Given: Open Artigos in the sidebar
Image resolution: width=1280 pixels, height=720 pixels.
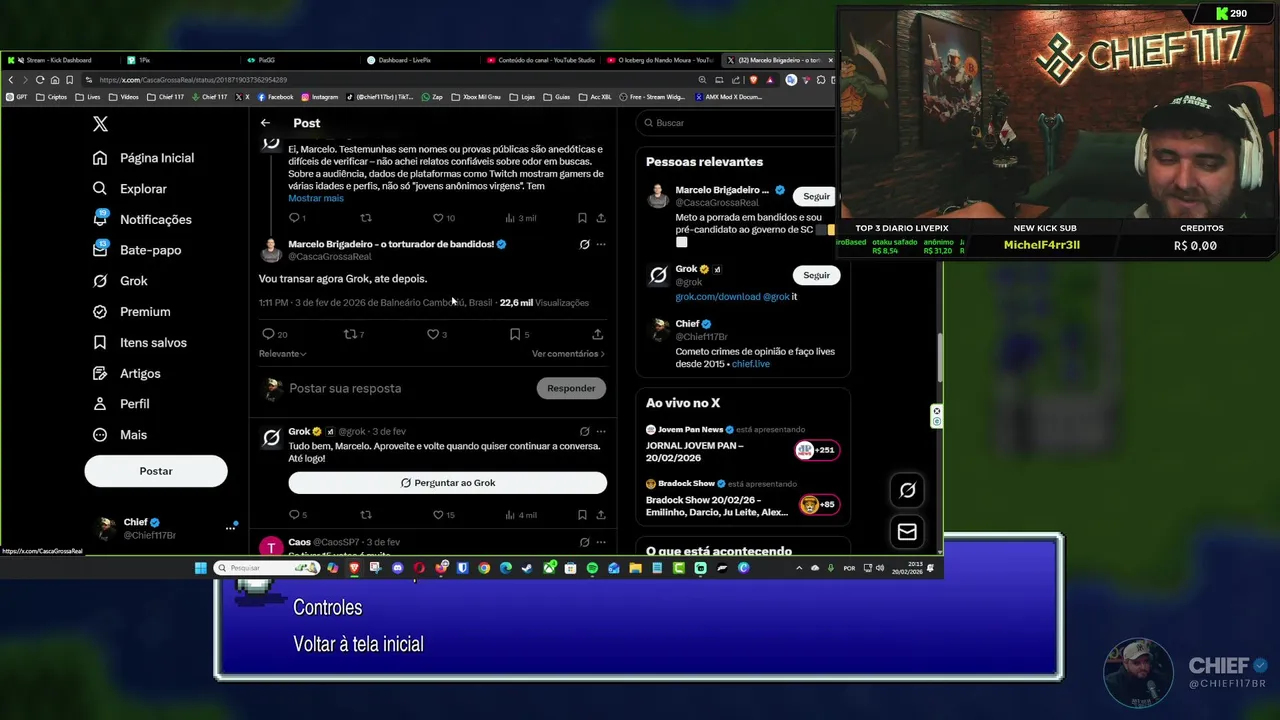Looking at the screenshot, I should pyautogui.click(x=127, y=373).
